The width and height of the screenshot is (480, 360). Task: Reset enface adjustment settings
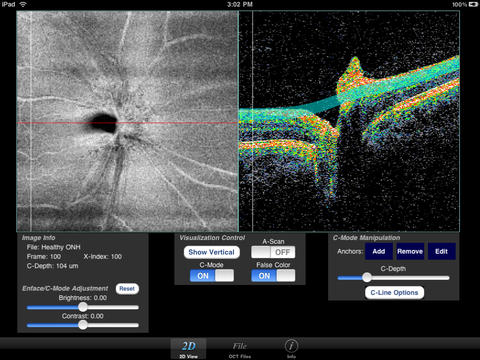127,289
